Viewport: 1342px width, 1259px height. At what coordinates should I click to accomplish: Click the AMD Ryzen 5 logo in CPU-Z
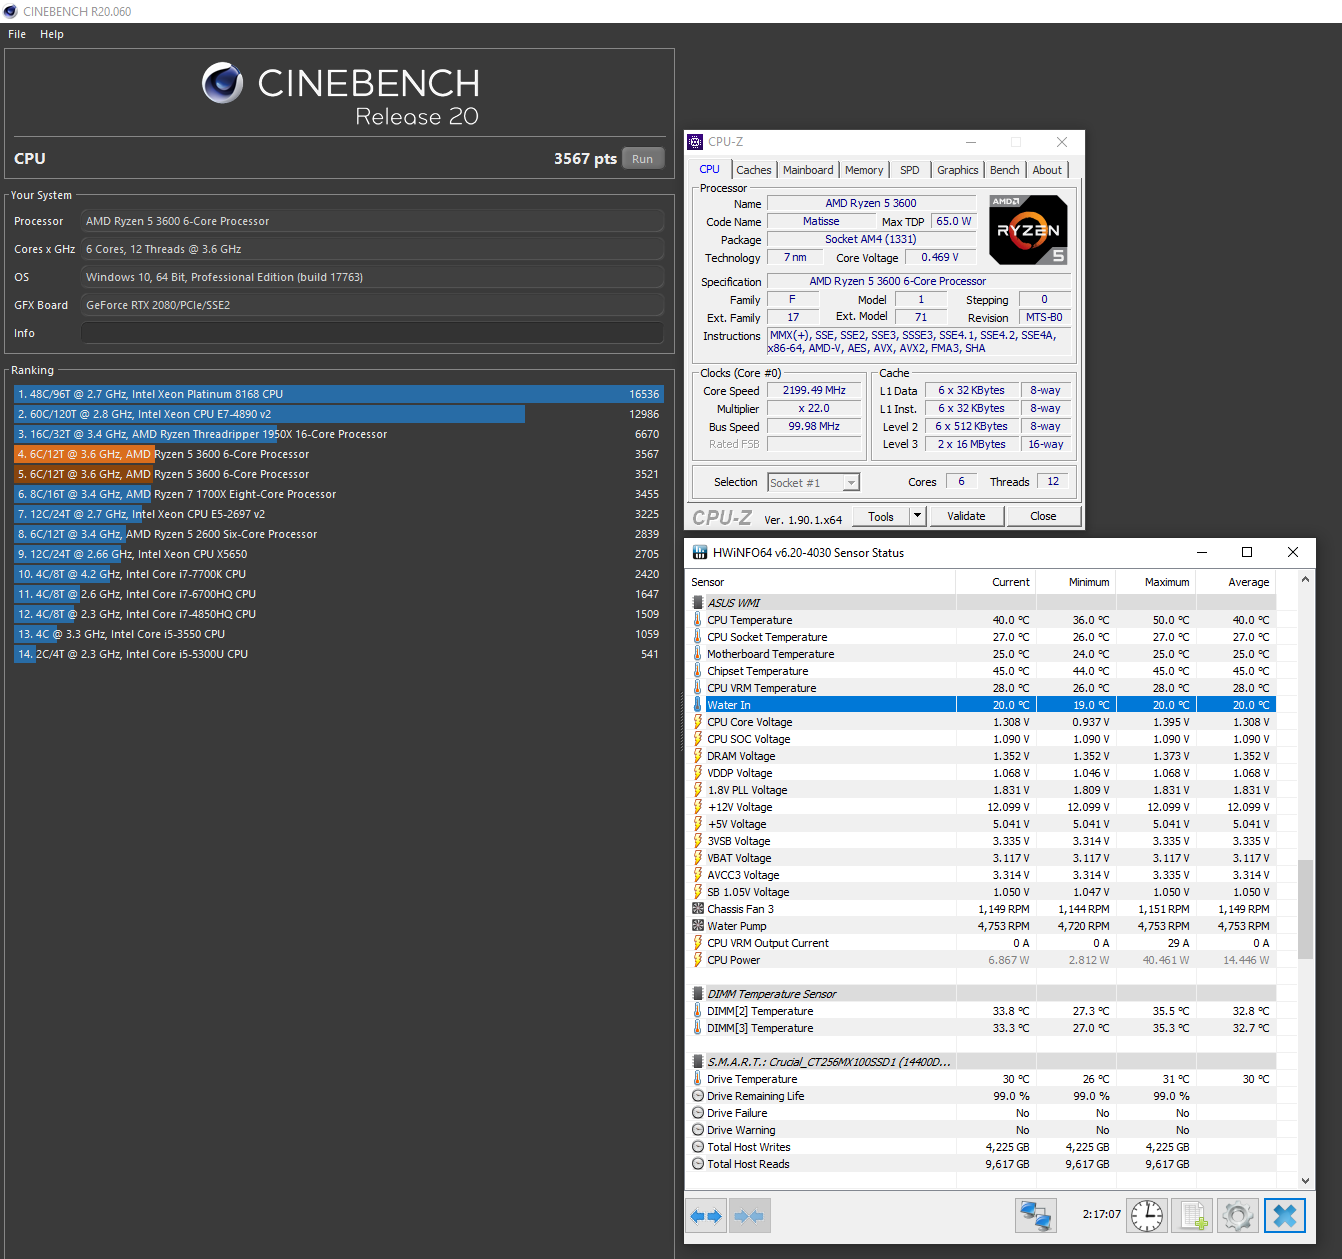coord(1028,229)
